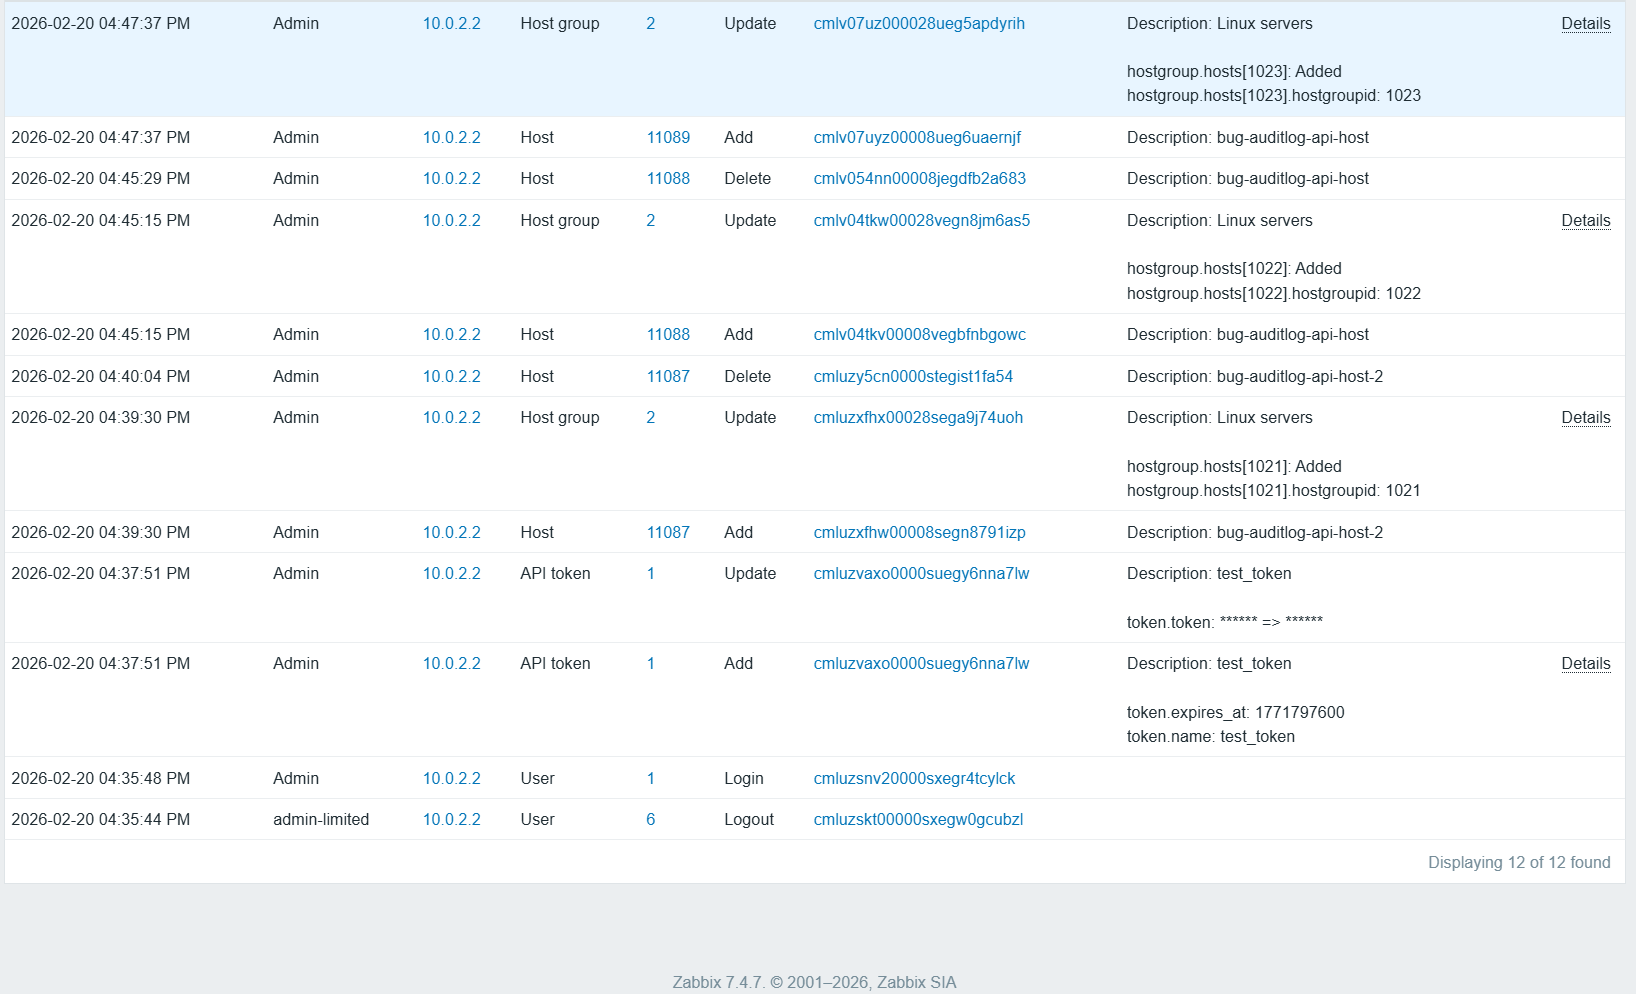
Task: Click resource ID 11087 in Add row
Action: click(668, 533)
